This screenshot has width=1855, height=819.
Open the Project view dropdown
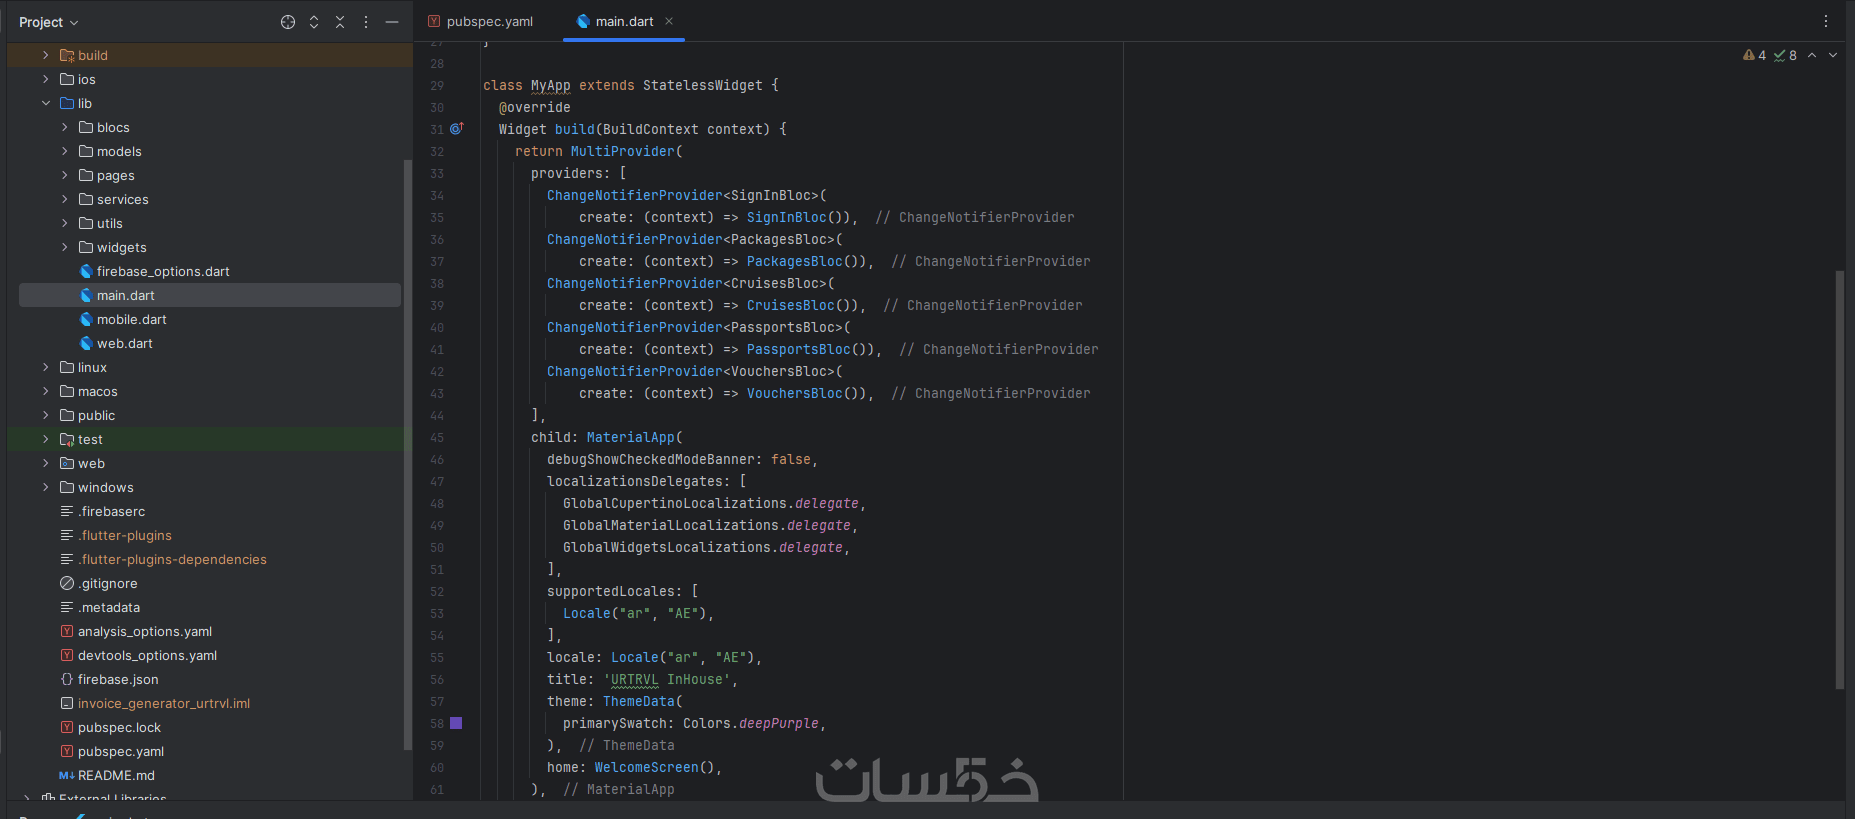pyautogui.click(x=48, y=22)
